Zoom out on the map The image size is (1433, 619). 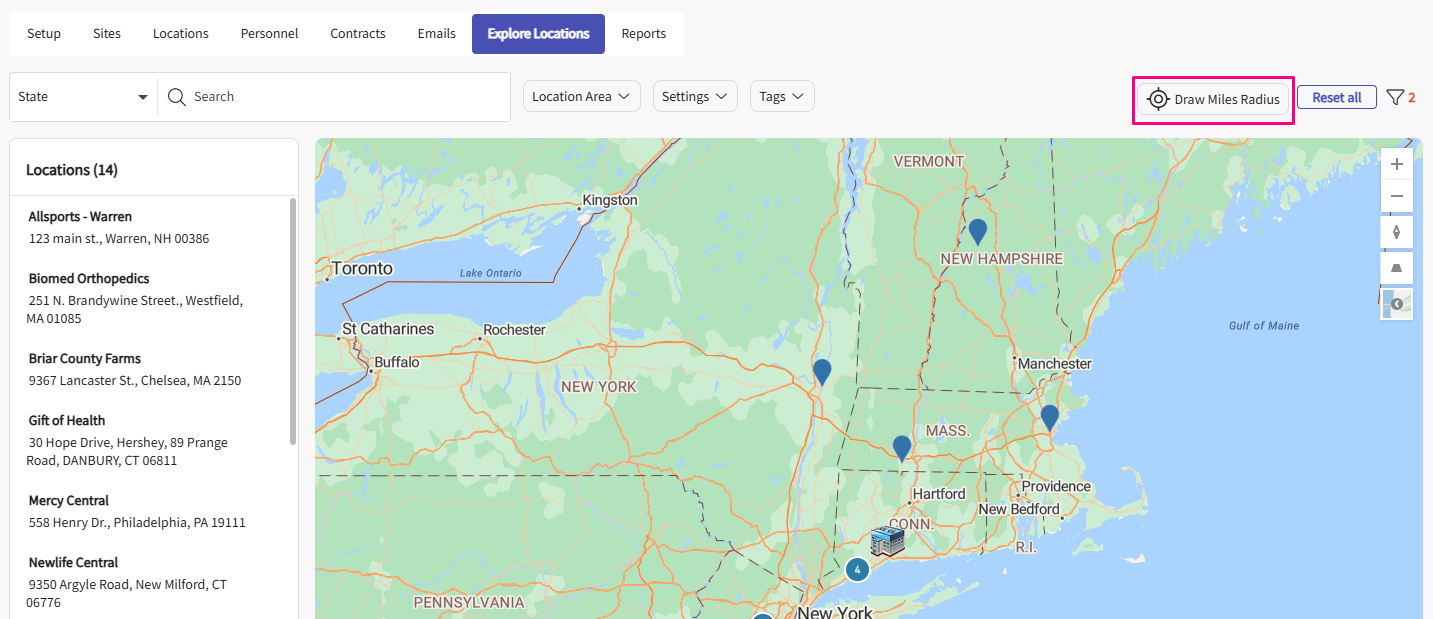1396,196
